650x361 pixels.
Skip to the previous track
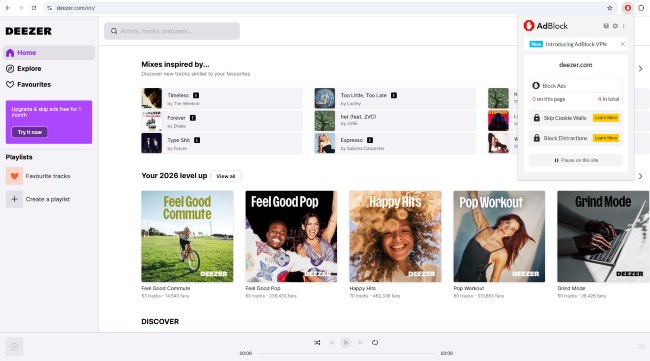(331, 342)
